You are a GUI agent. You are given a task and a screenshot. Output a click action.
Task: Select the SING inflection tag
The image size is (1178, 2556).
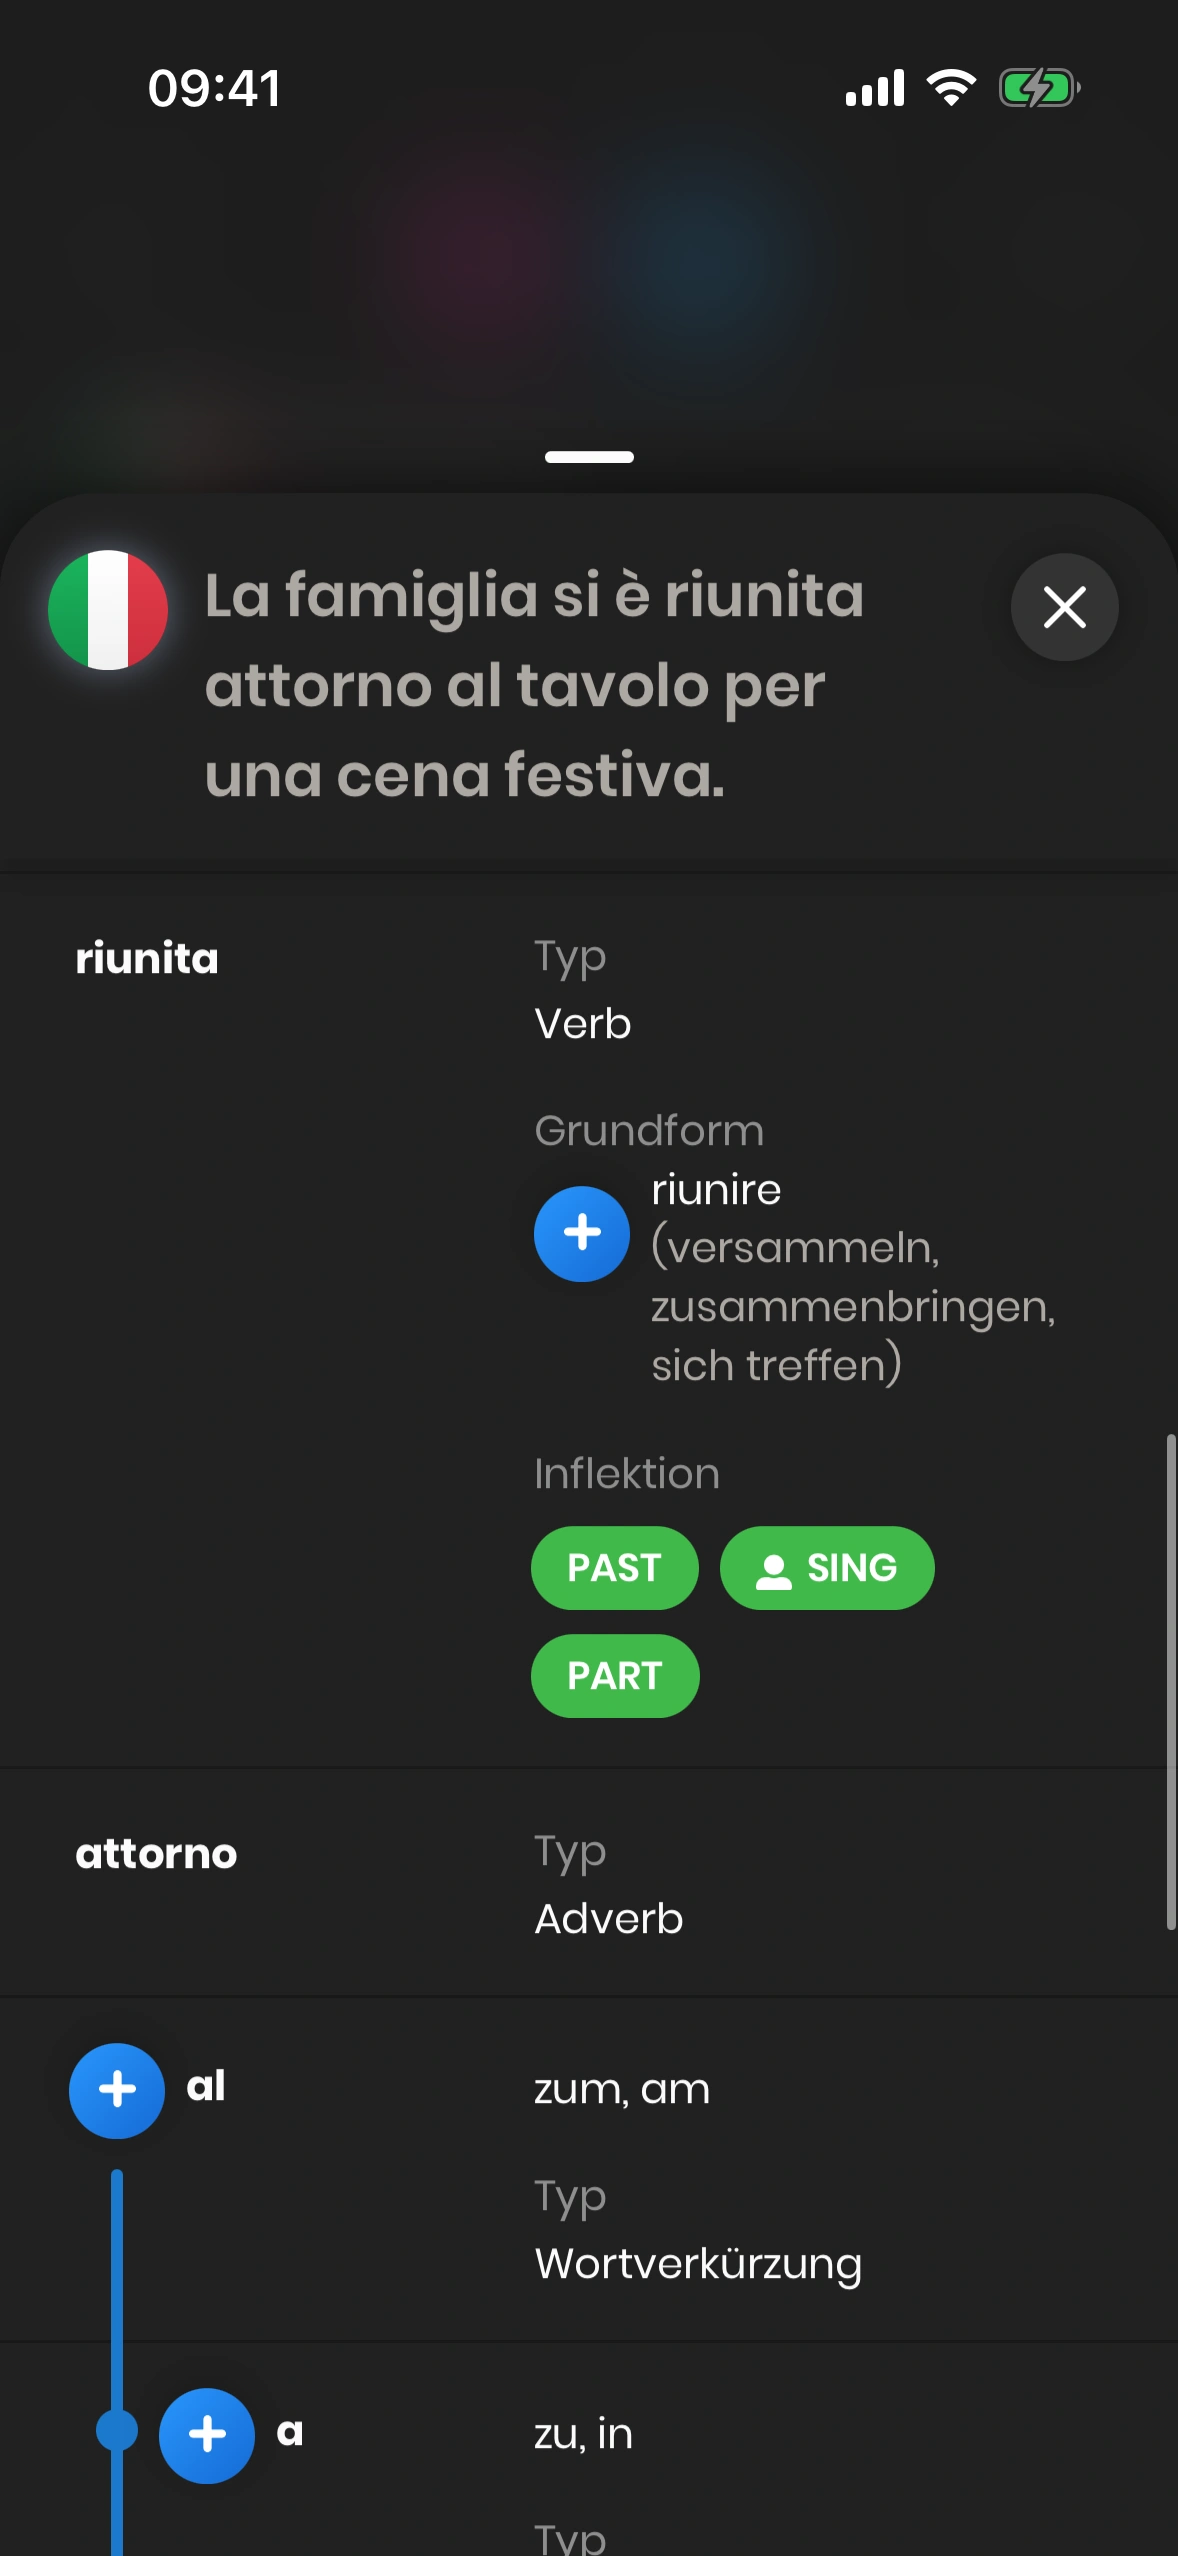point(828,1568)
